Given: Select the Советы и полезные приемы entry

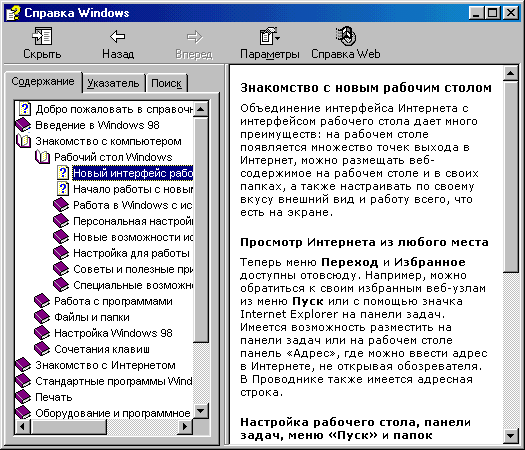Looking at the screenshot, I should pos(133,269).
